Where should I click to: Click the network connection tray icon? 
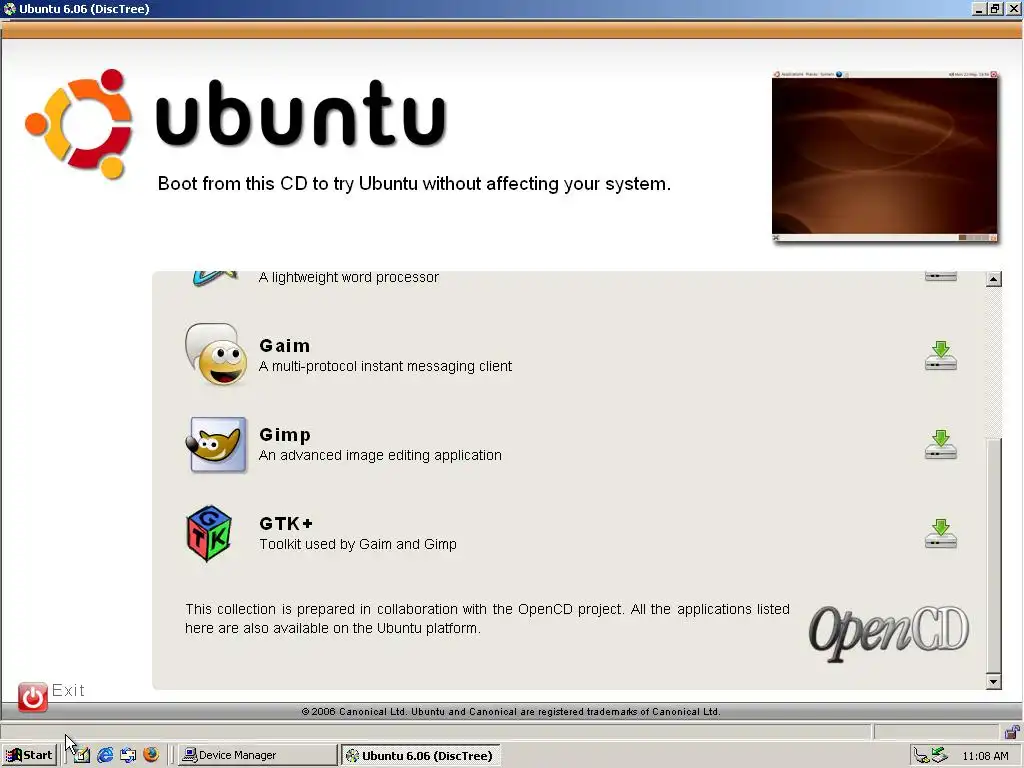pyautogui.click(x=921, y=756)
